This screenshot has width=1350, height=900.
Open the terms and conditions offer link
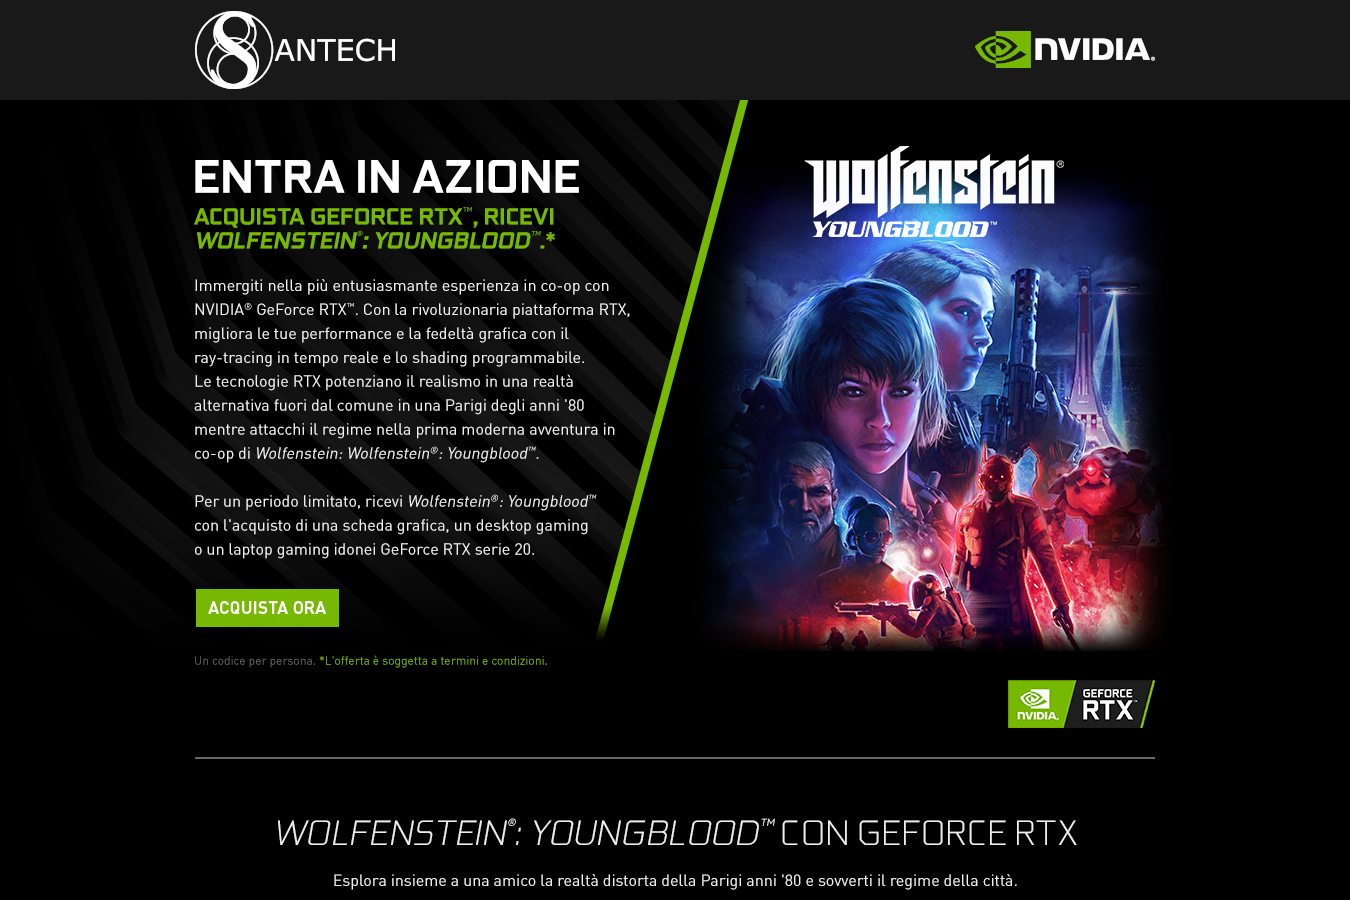click(433, 661)
